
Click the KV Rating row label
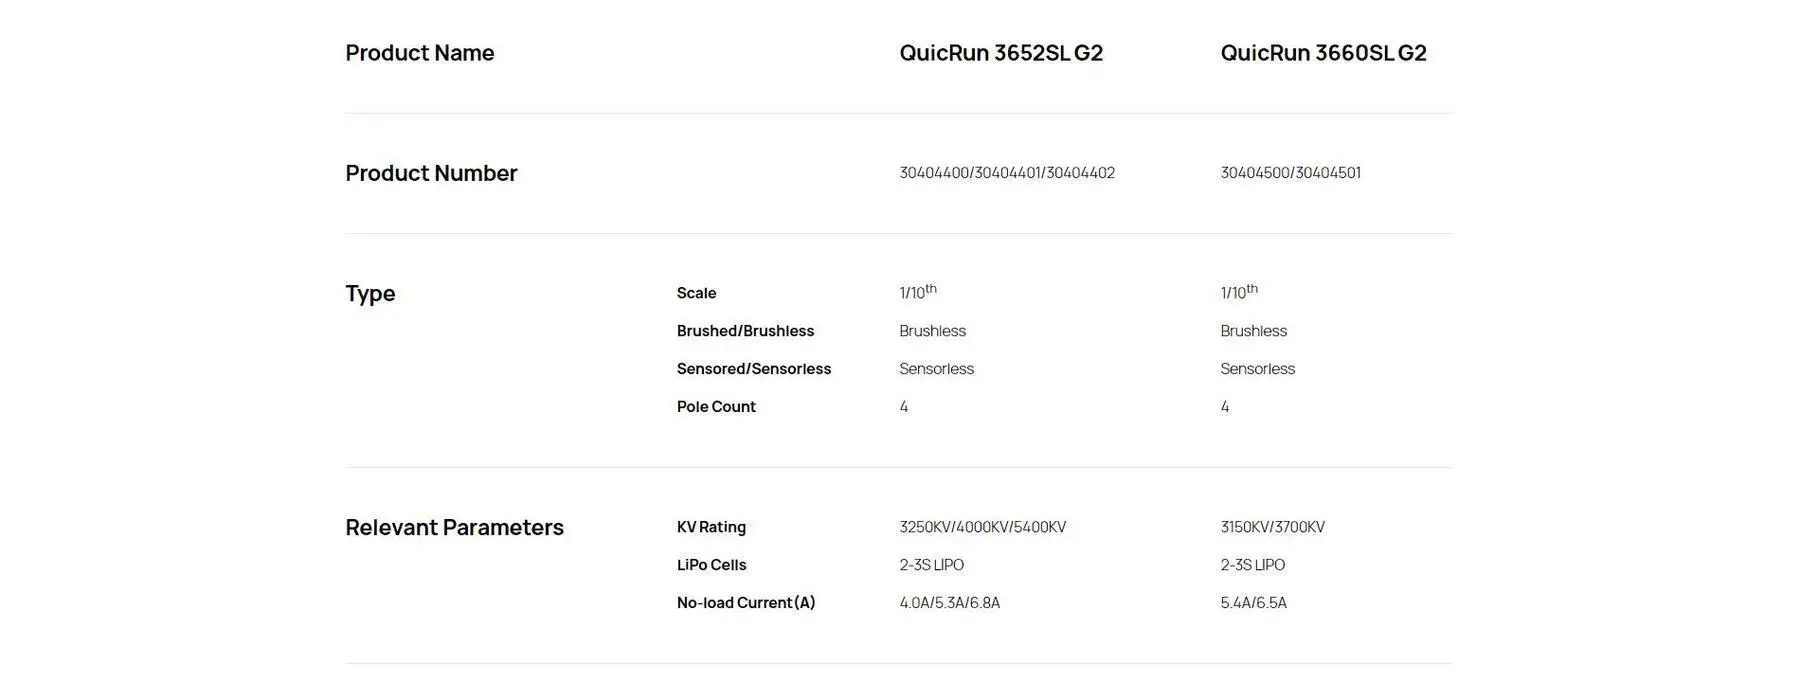(711, 527)
